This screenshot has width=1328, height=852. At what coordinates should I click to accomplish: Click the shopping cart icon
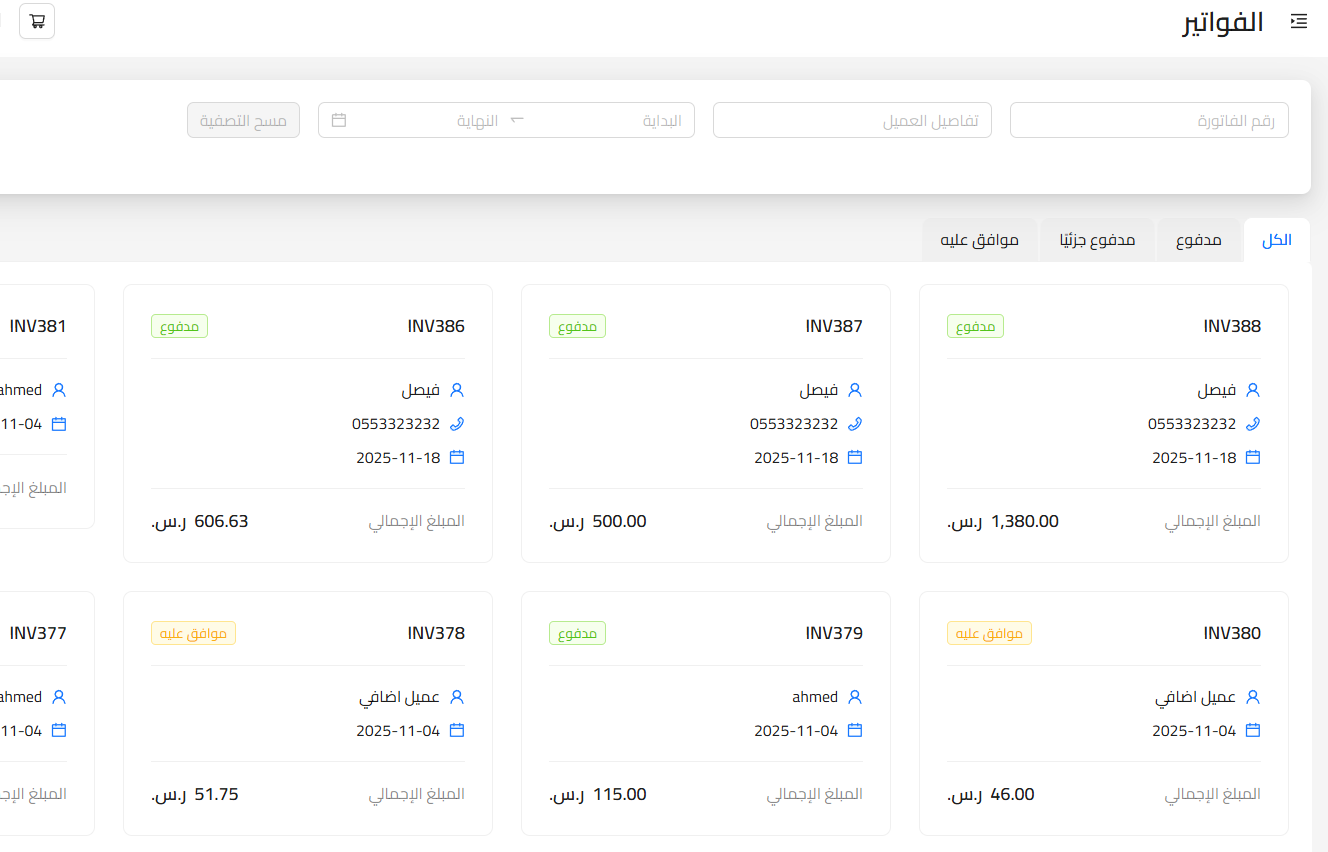[37, 20]
